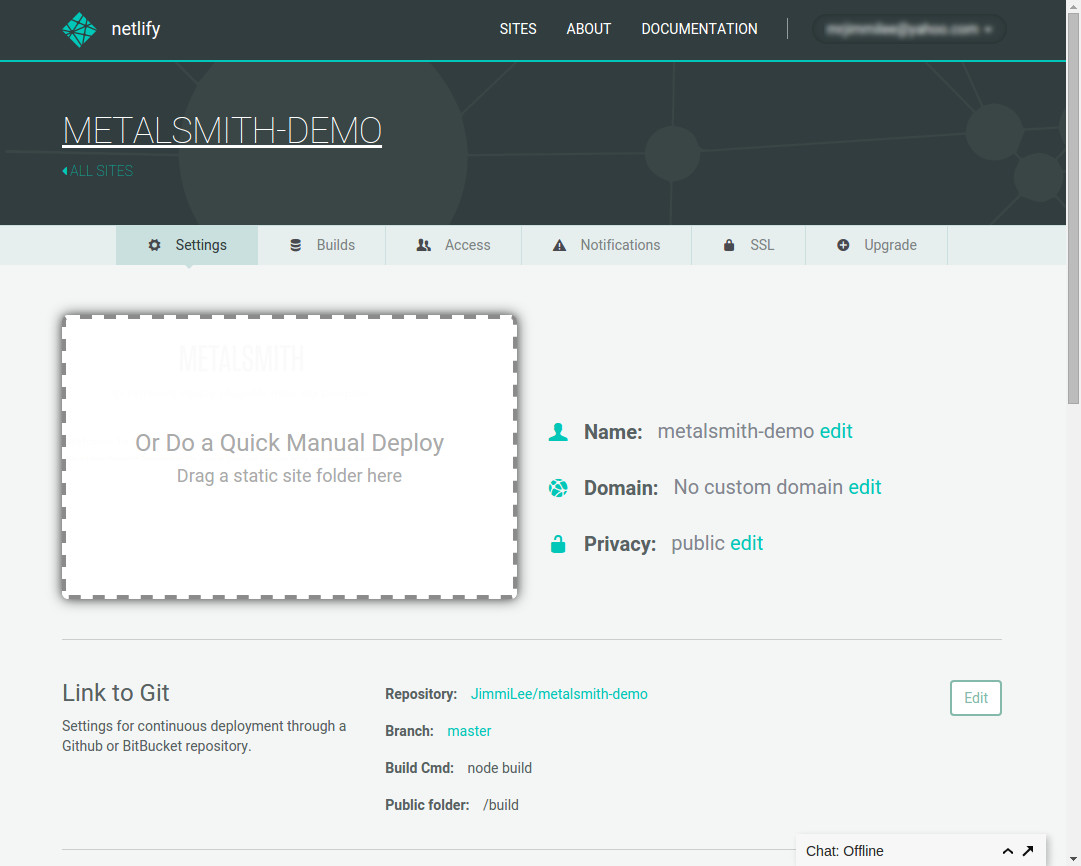The height and width of the screenshot is (866, 1081).
Task: Go back via All Sites link
Action: pyautogui.click(x=98, y=171)
